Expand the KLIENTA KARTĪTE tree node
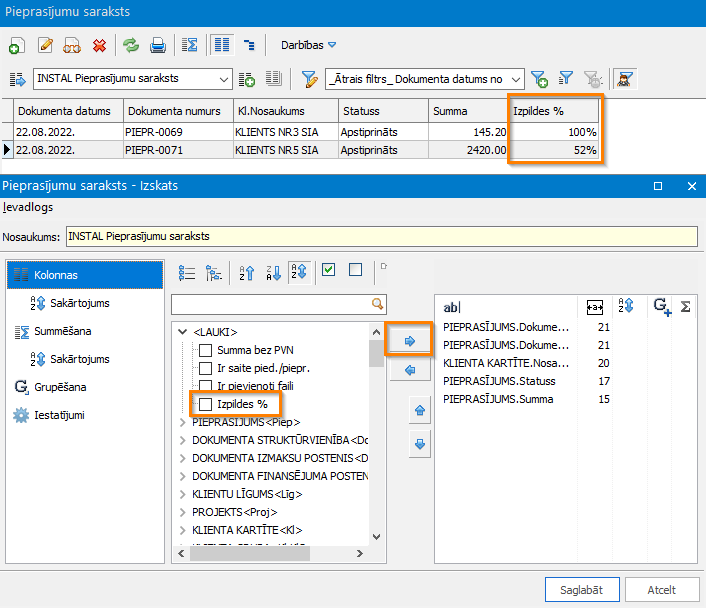 181,530
